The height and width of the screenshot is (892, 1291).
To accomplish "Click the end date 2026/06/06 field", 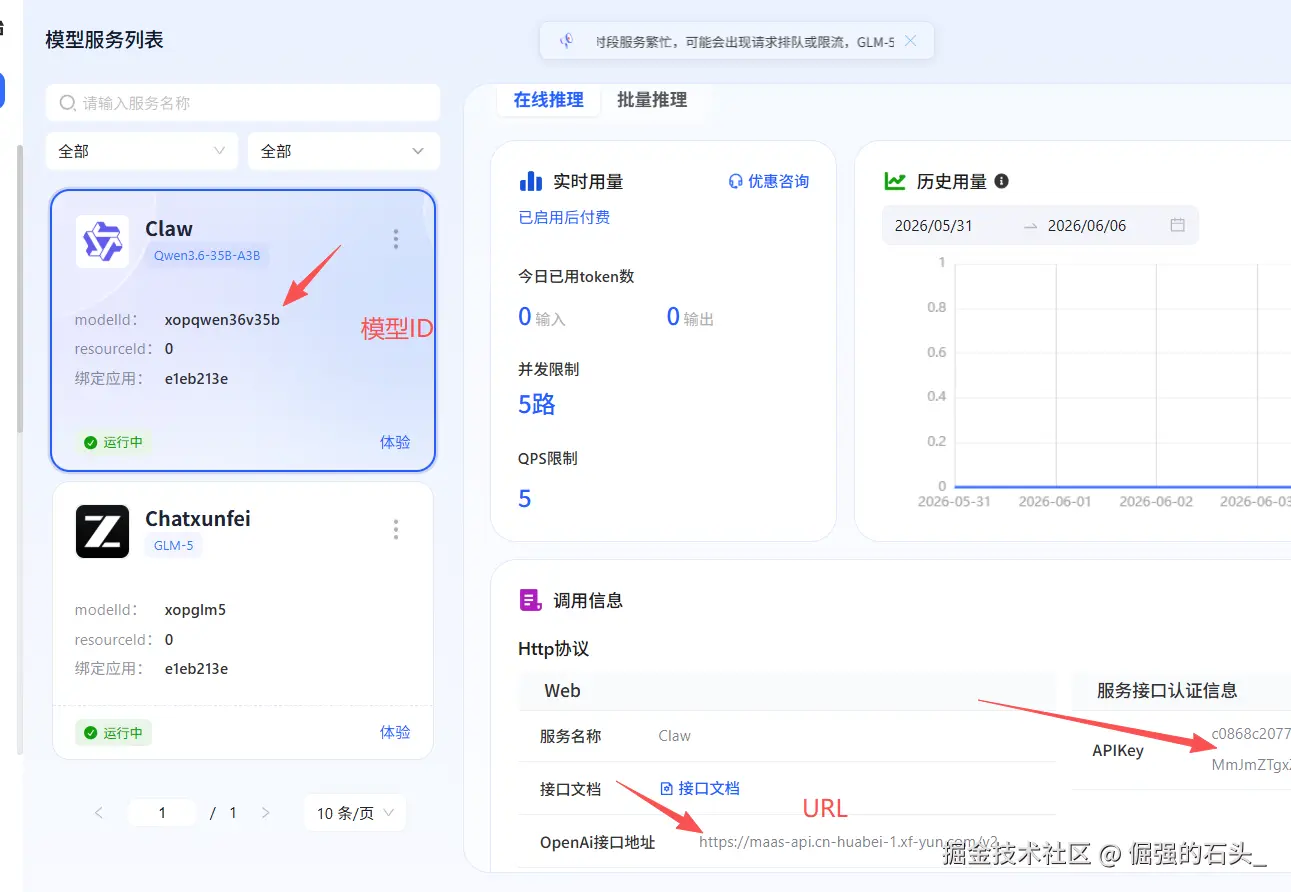I will (1087, 226).
